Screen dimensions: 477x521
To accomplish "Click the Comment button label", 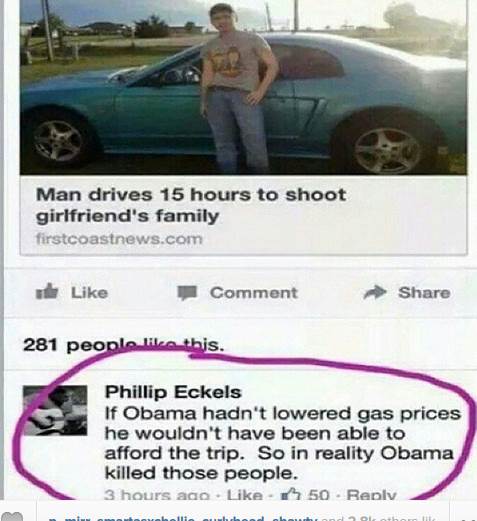I will coord(253,293).
